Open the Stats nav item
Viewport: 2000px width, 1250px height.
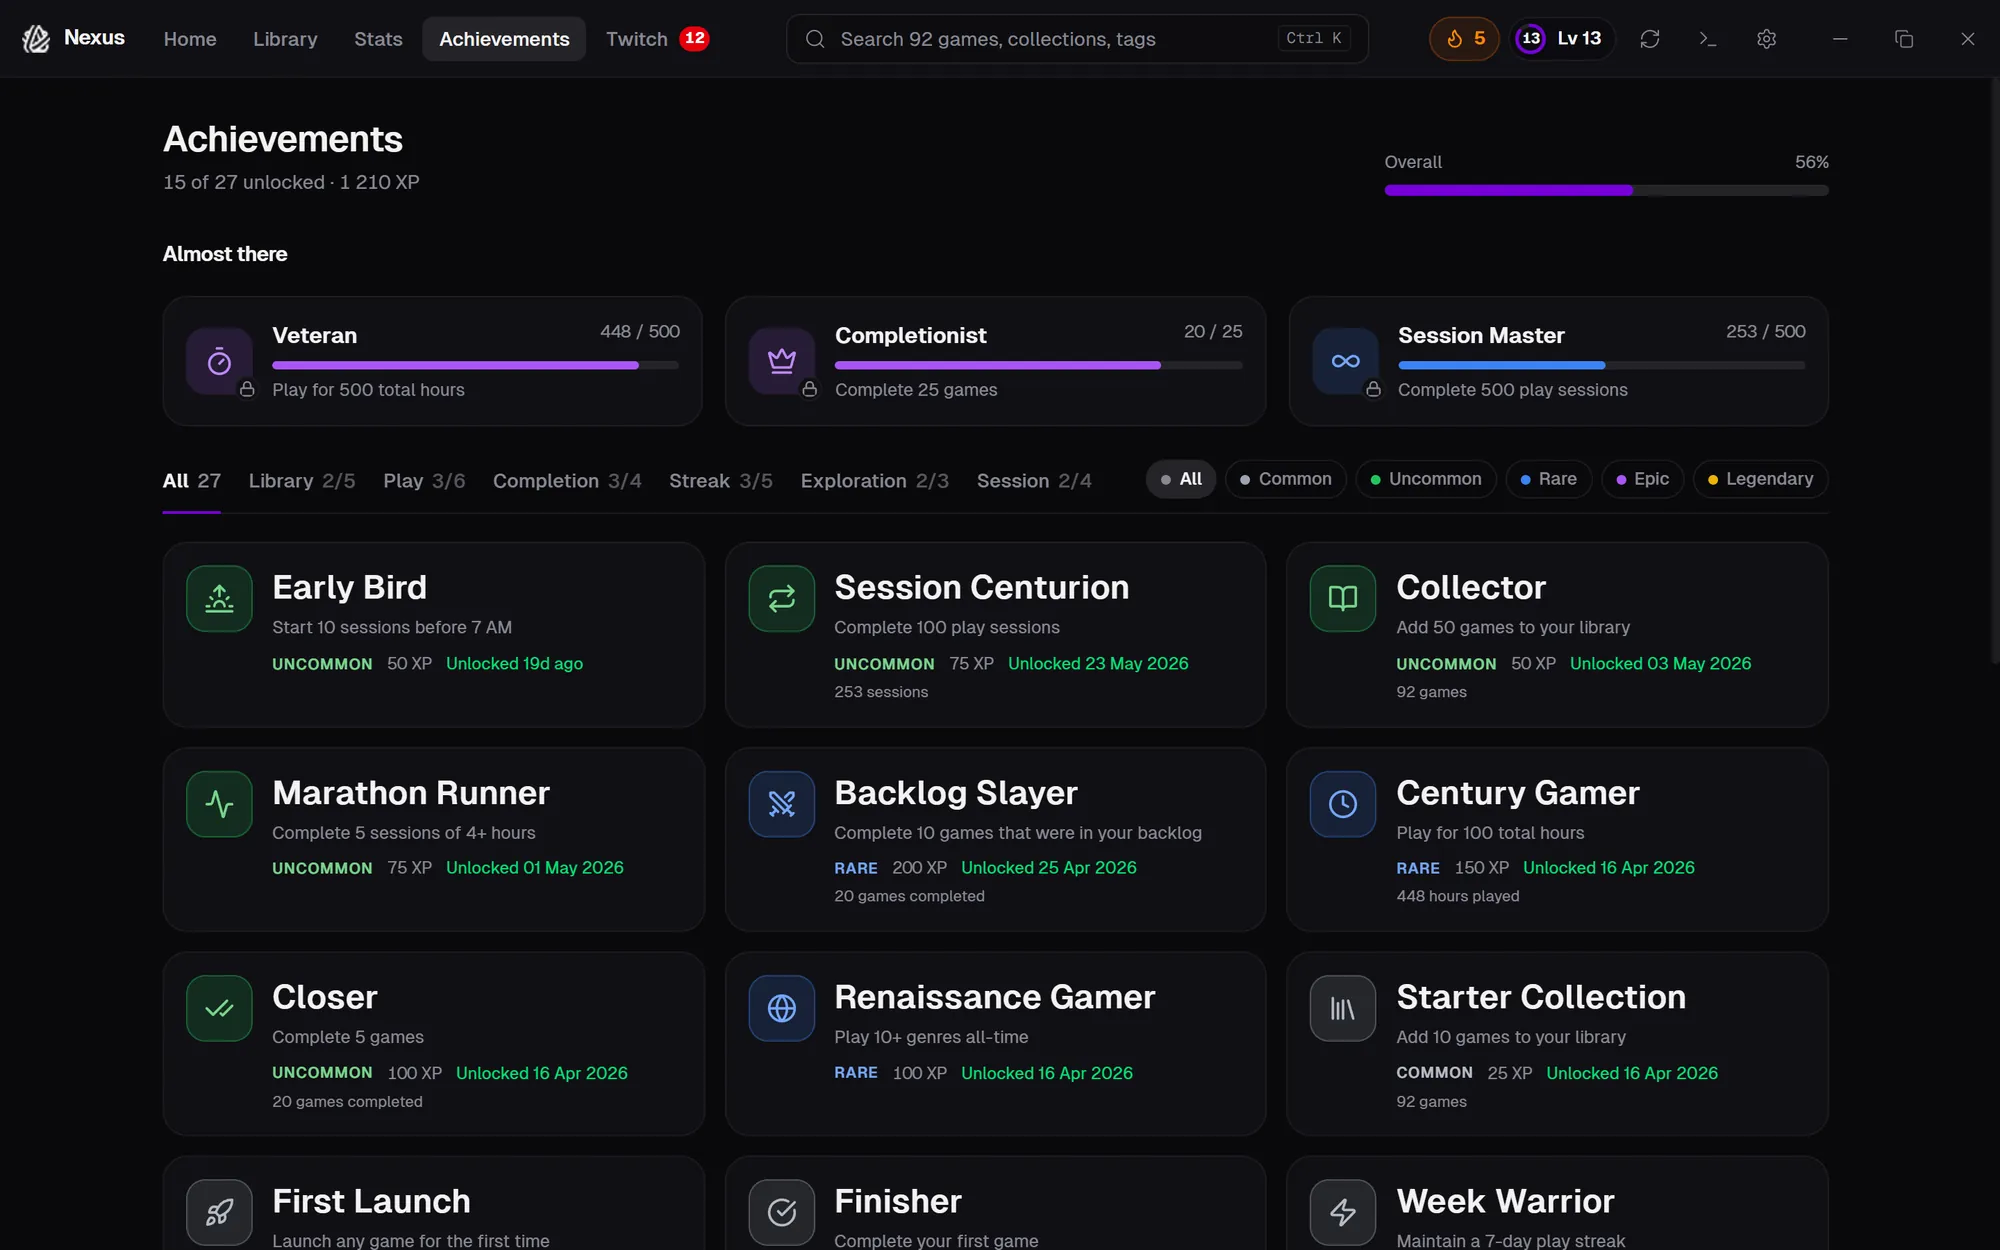coord(378,39)
